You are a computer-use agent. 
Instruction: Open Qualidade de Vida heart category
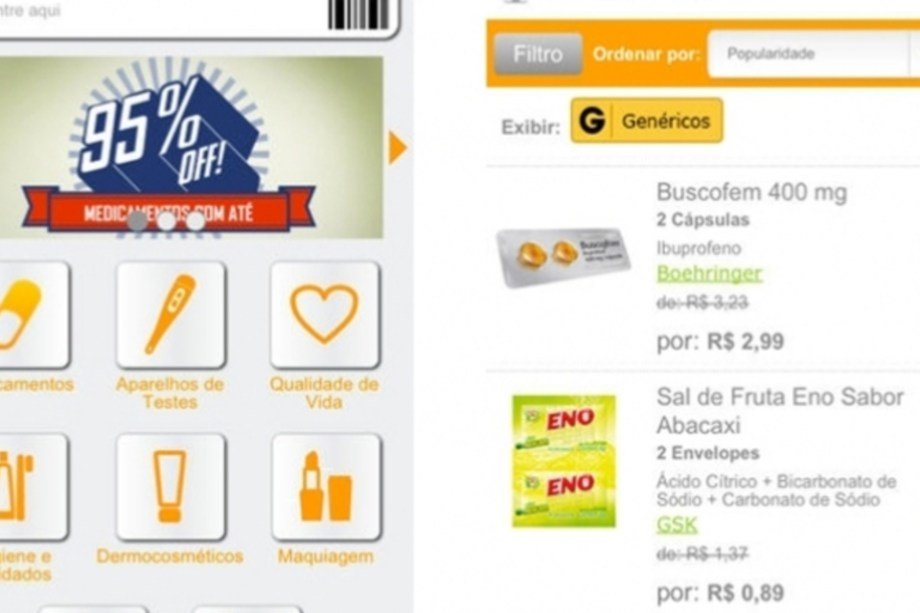click(324, 315)
